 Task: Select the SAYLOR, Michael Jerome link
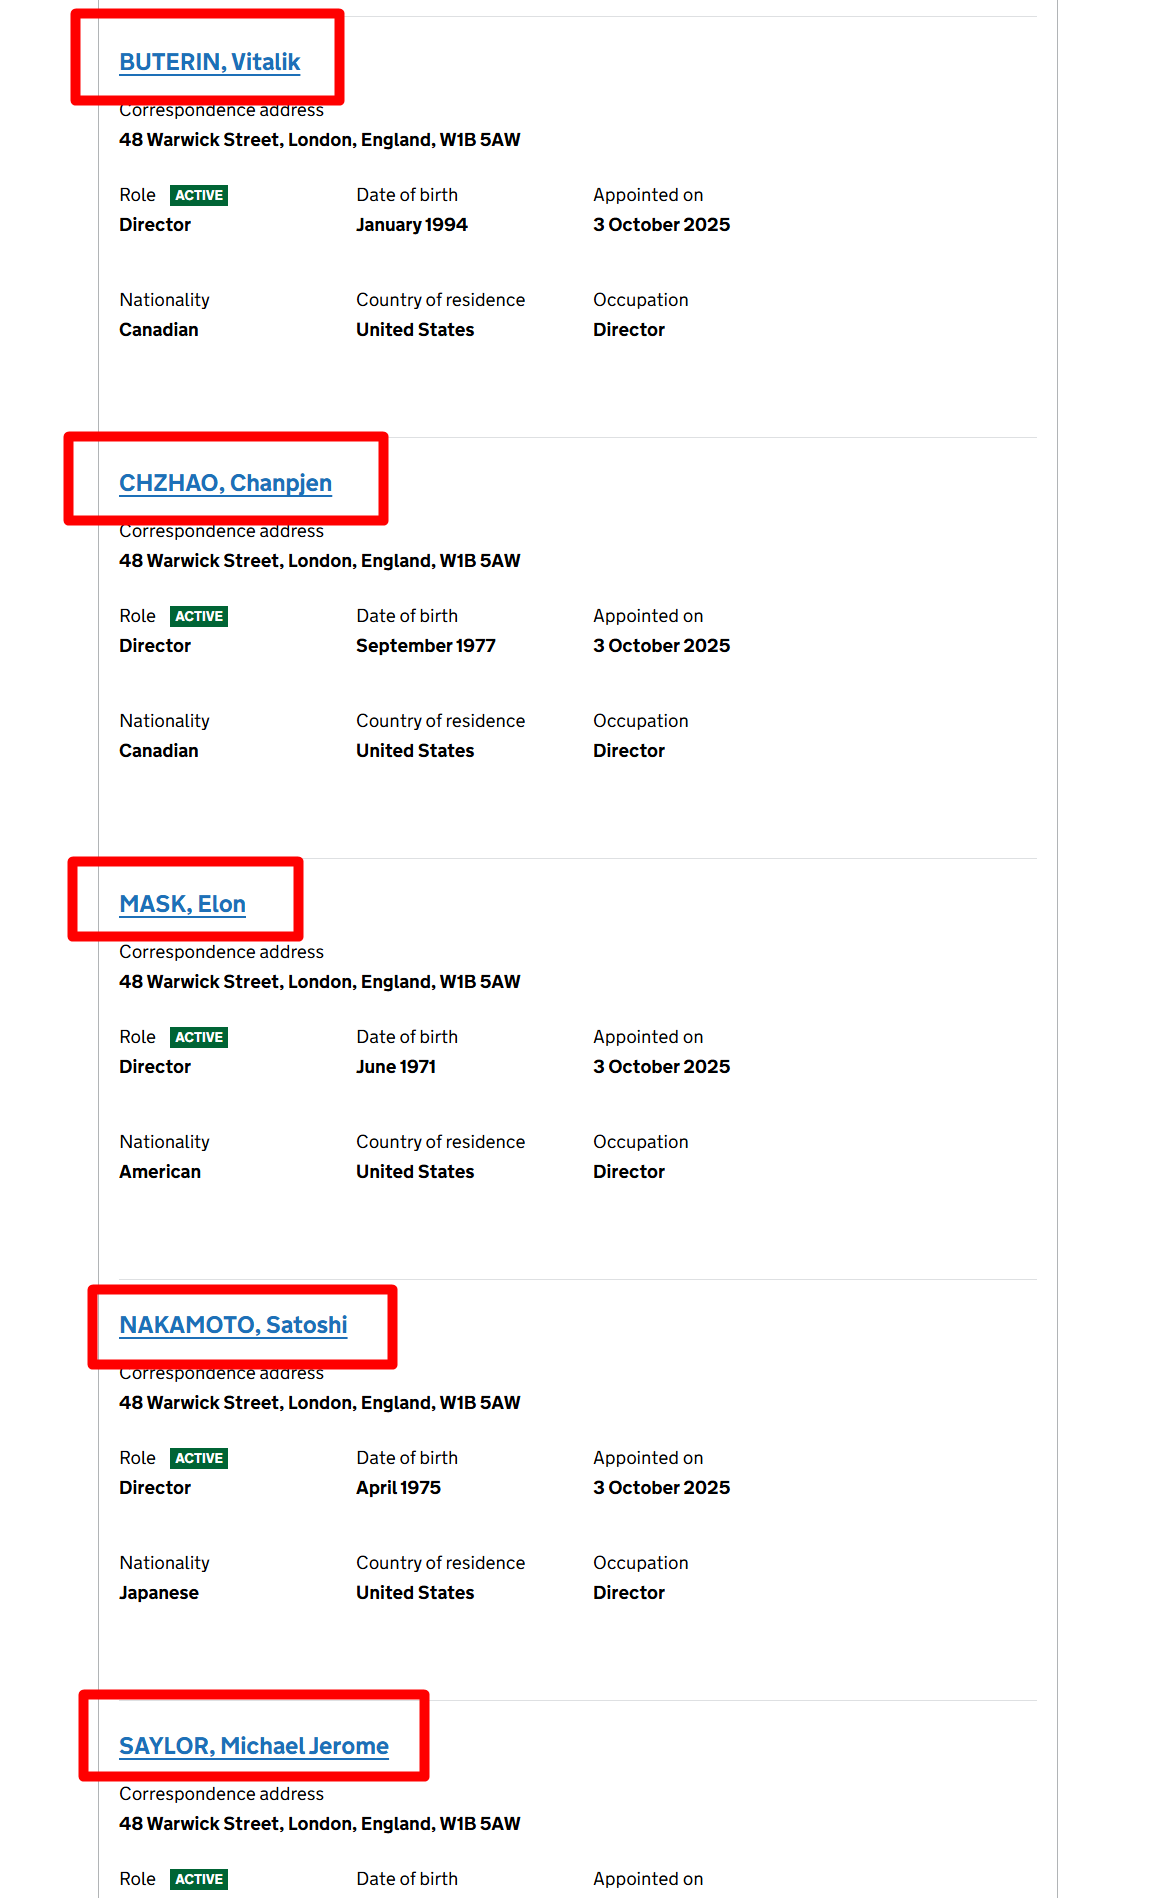tap(254, 1746)
